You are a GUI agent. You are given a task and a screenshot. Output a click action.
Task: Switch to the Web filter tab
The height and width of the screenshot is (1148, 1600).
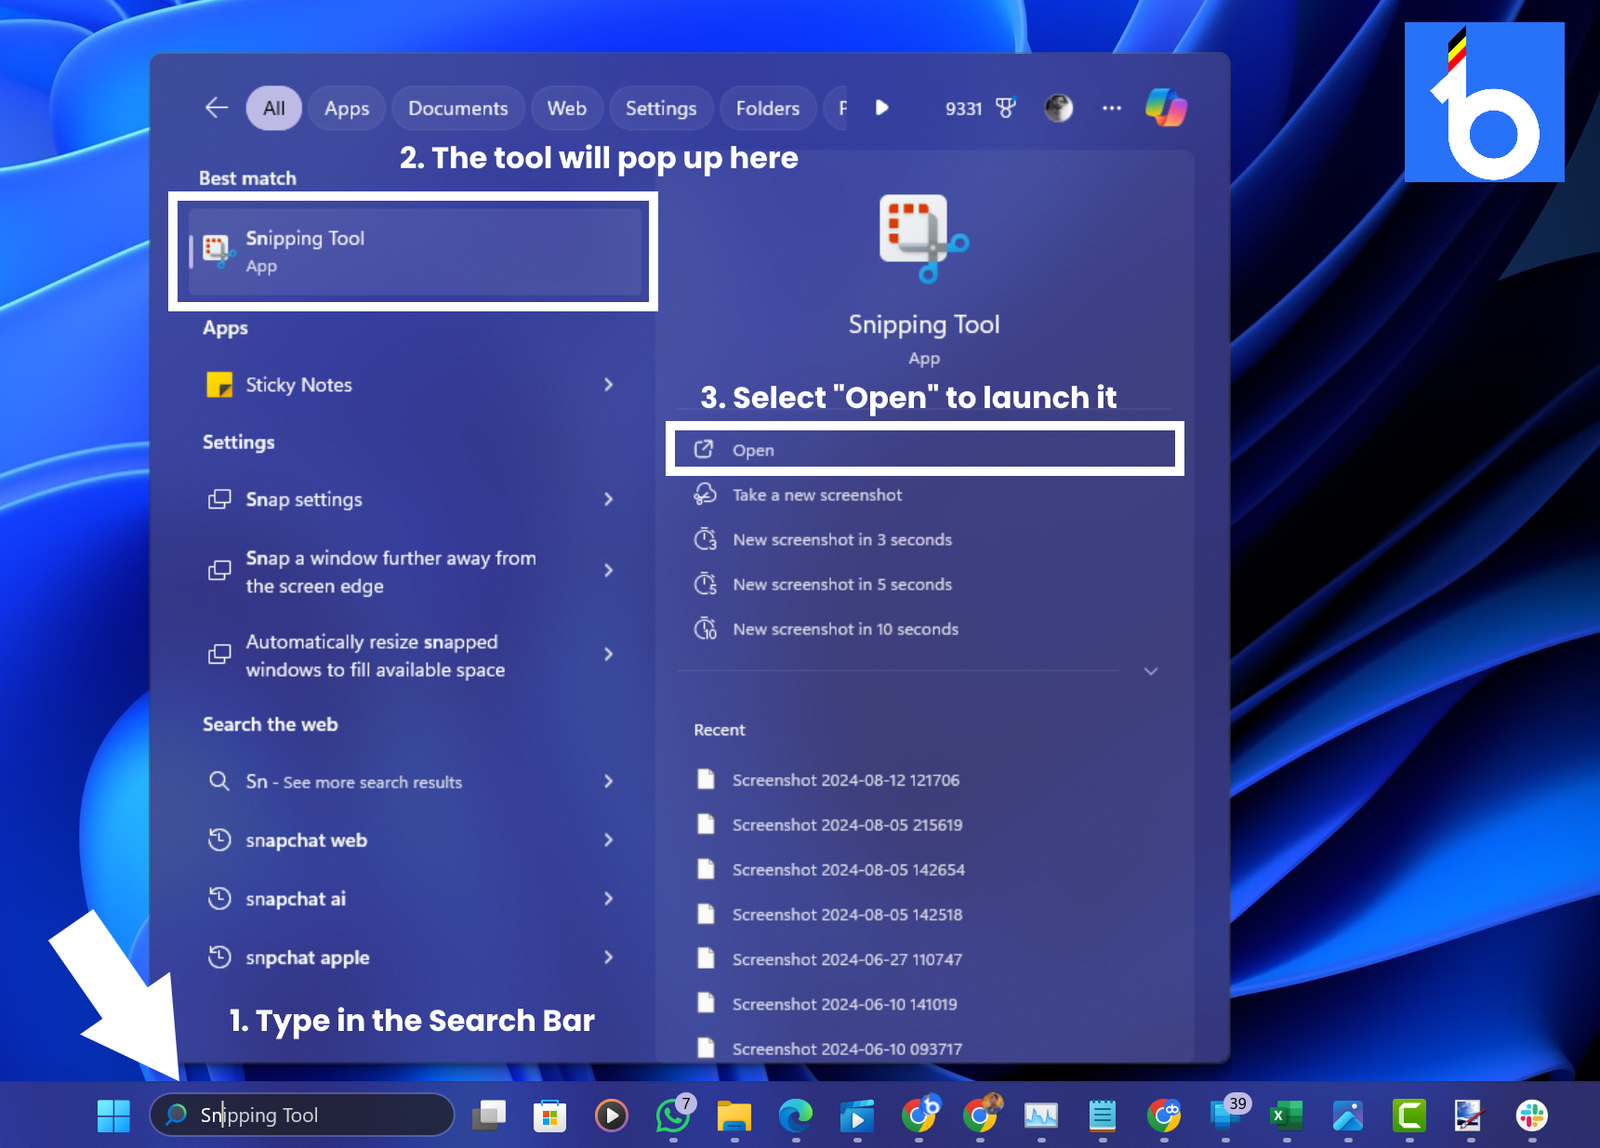click(x=567, y=108)
